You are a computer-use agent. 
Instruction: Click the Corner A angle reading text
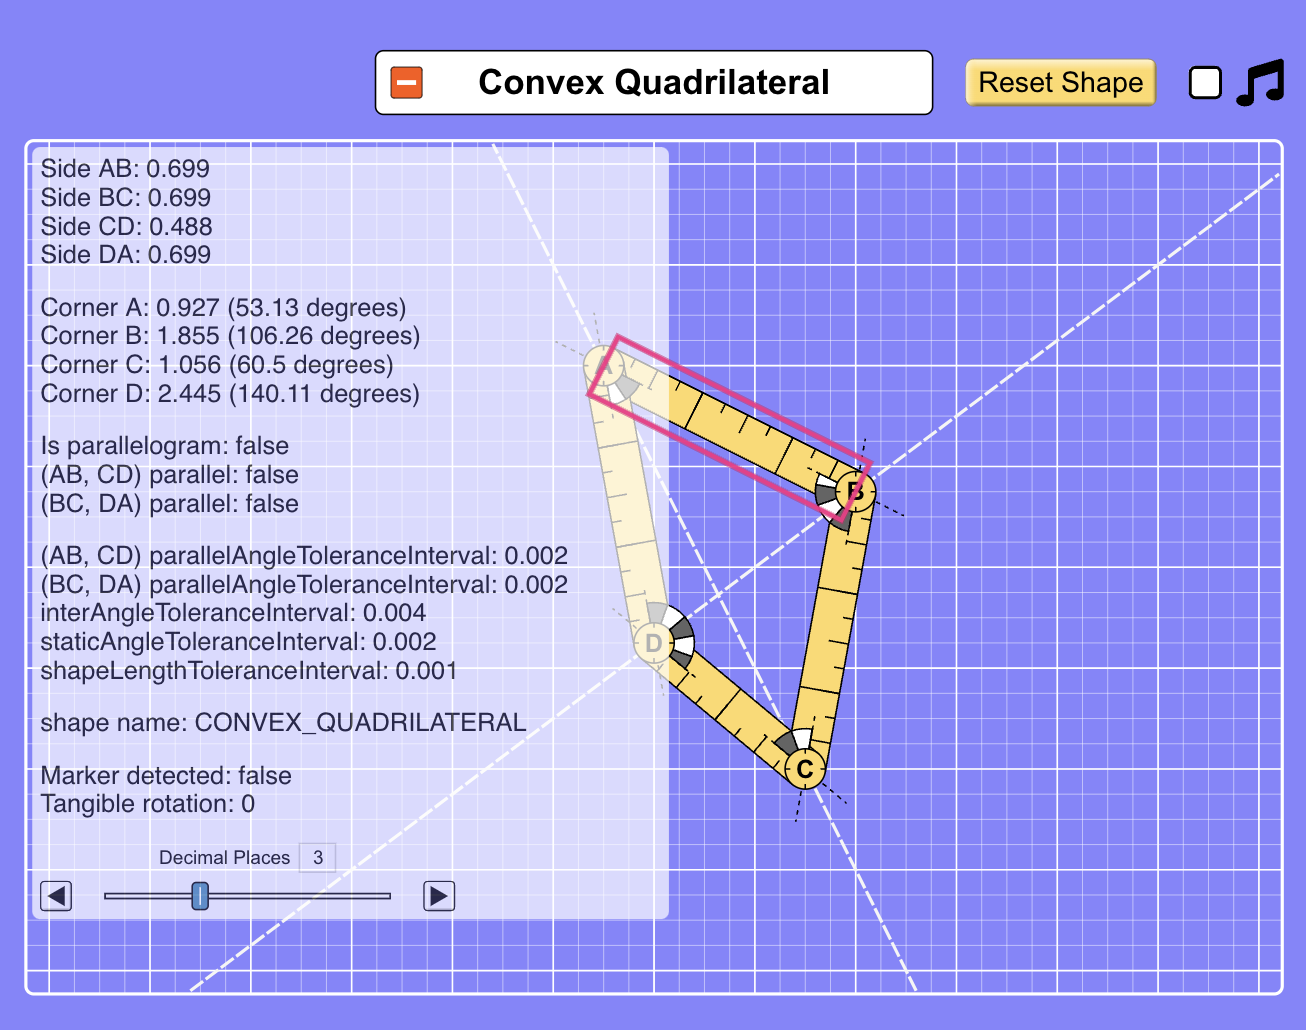[x=222, y=307]
